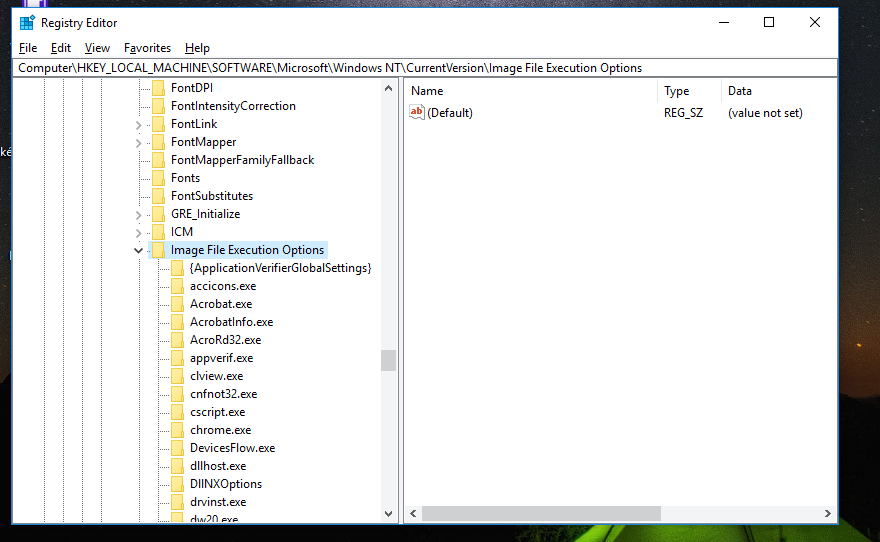Click the FontMapperFamilyFallback folder icon

159,160
